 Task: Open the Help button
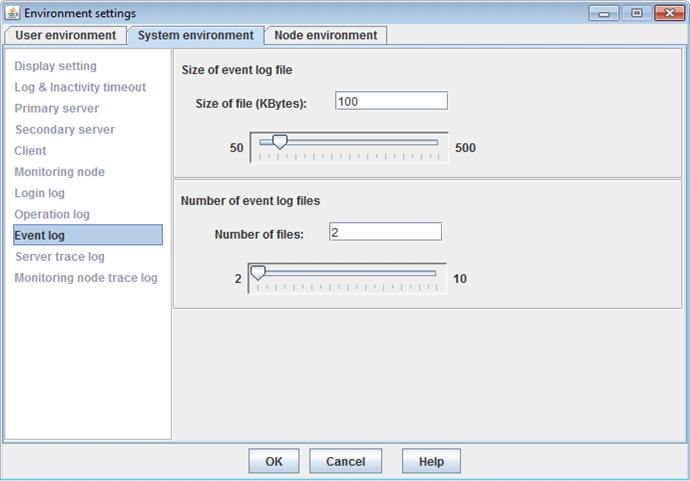(x=431, y=461)
